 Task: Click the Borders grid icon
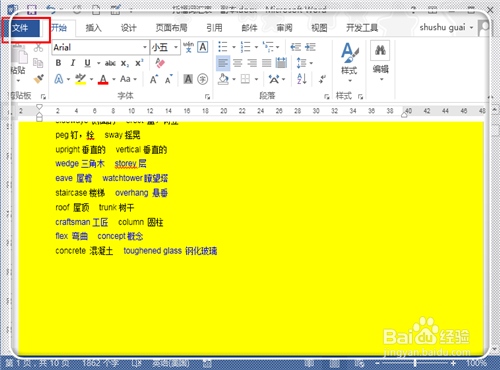coord(245,79)
